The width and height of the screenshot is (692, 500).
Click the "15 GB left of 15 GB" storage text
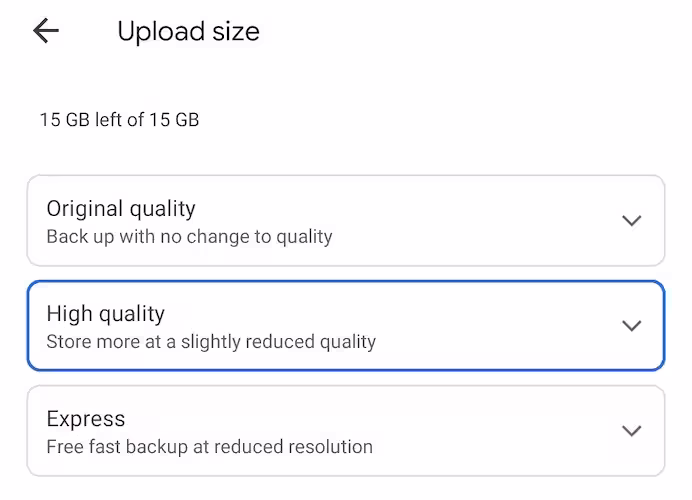coord(119,120)
